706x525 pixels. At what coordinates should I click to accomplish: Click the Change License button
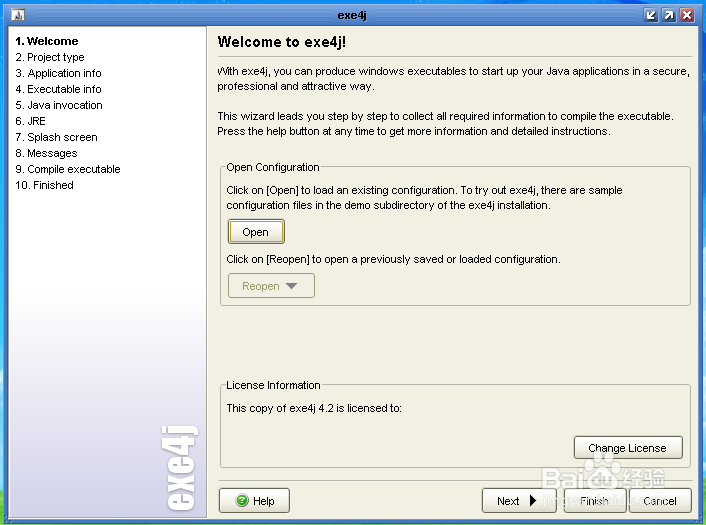tap(628, 448)
